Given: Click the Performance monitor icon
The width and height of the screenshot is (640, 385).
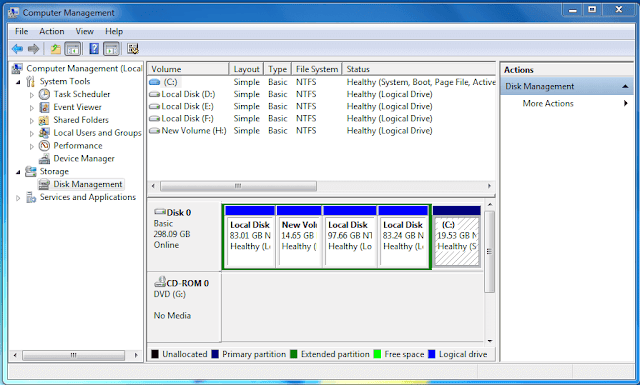Looking at the screenshot, I should pyautogui.click(x=44, y=146).
